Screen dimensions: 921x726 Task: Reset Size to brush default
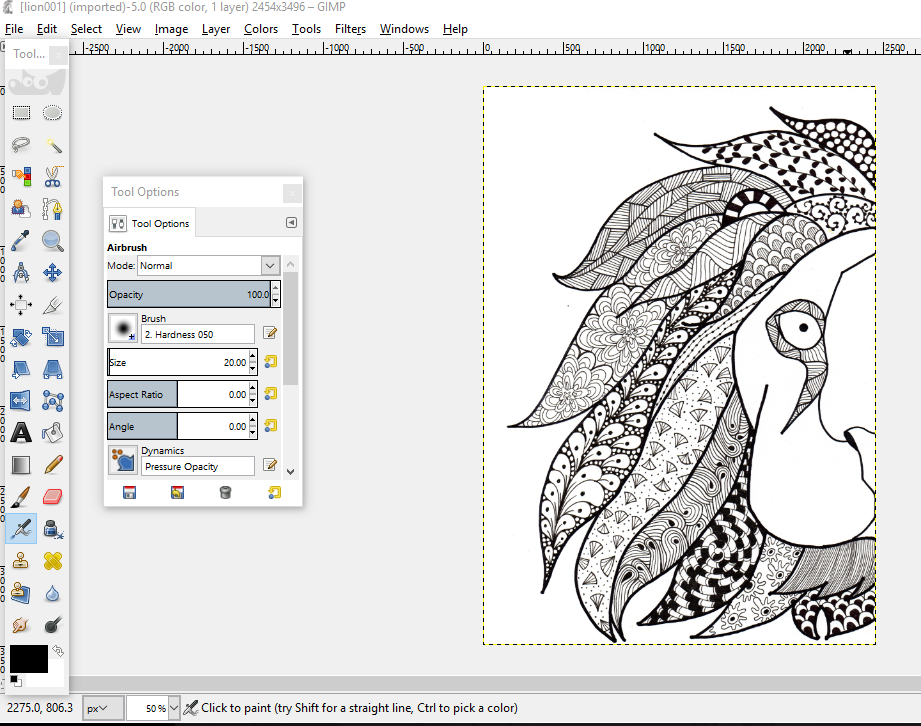[x=271, y=362]
